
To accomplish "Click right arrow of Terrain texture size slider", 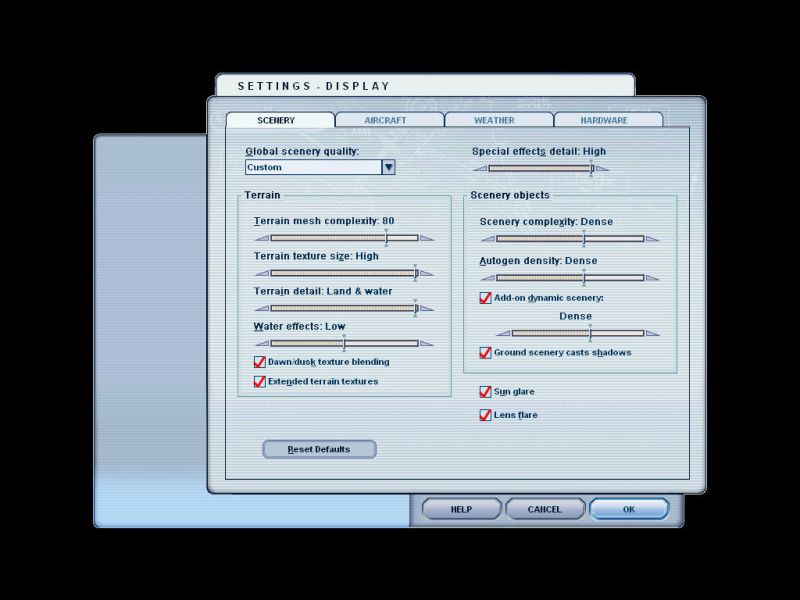I will click(x=426, y=273).
